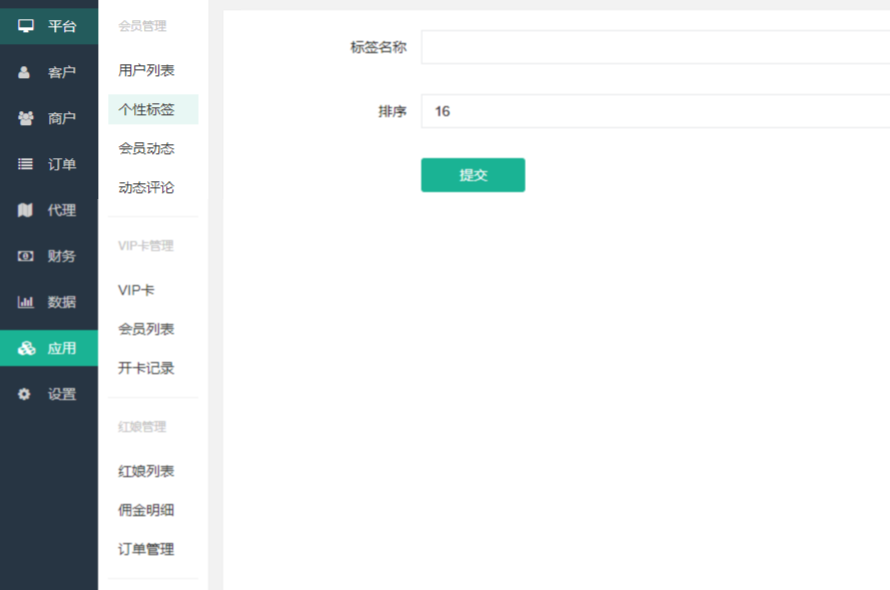The image size is (890, 590).
Task: Click the cubes icon beside 应用
Action: click(x=26, y=348)
